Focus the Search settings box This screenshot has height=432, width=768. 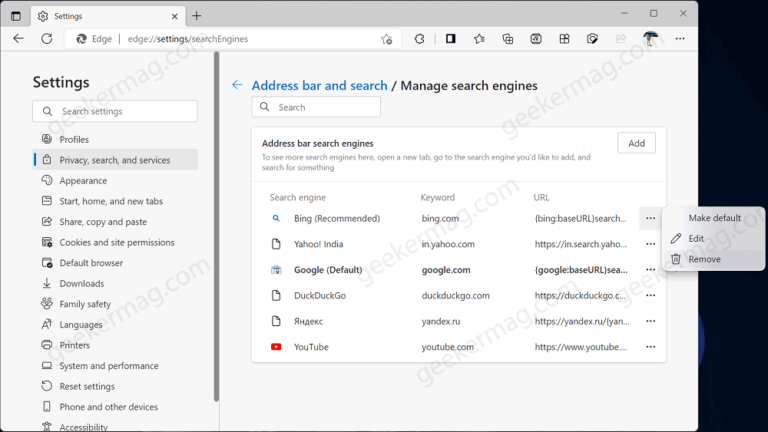click(x=115, y=111)
